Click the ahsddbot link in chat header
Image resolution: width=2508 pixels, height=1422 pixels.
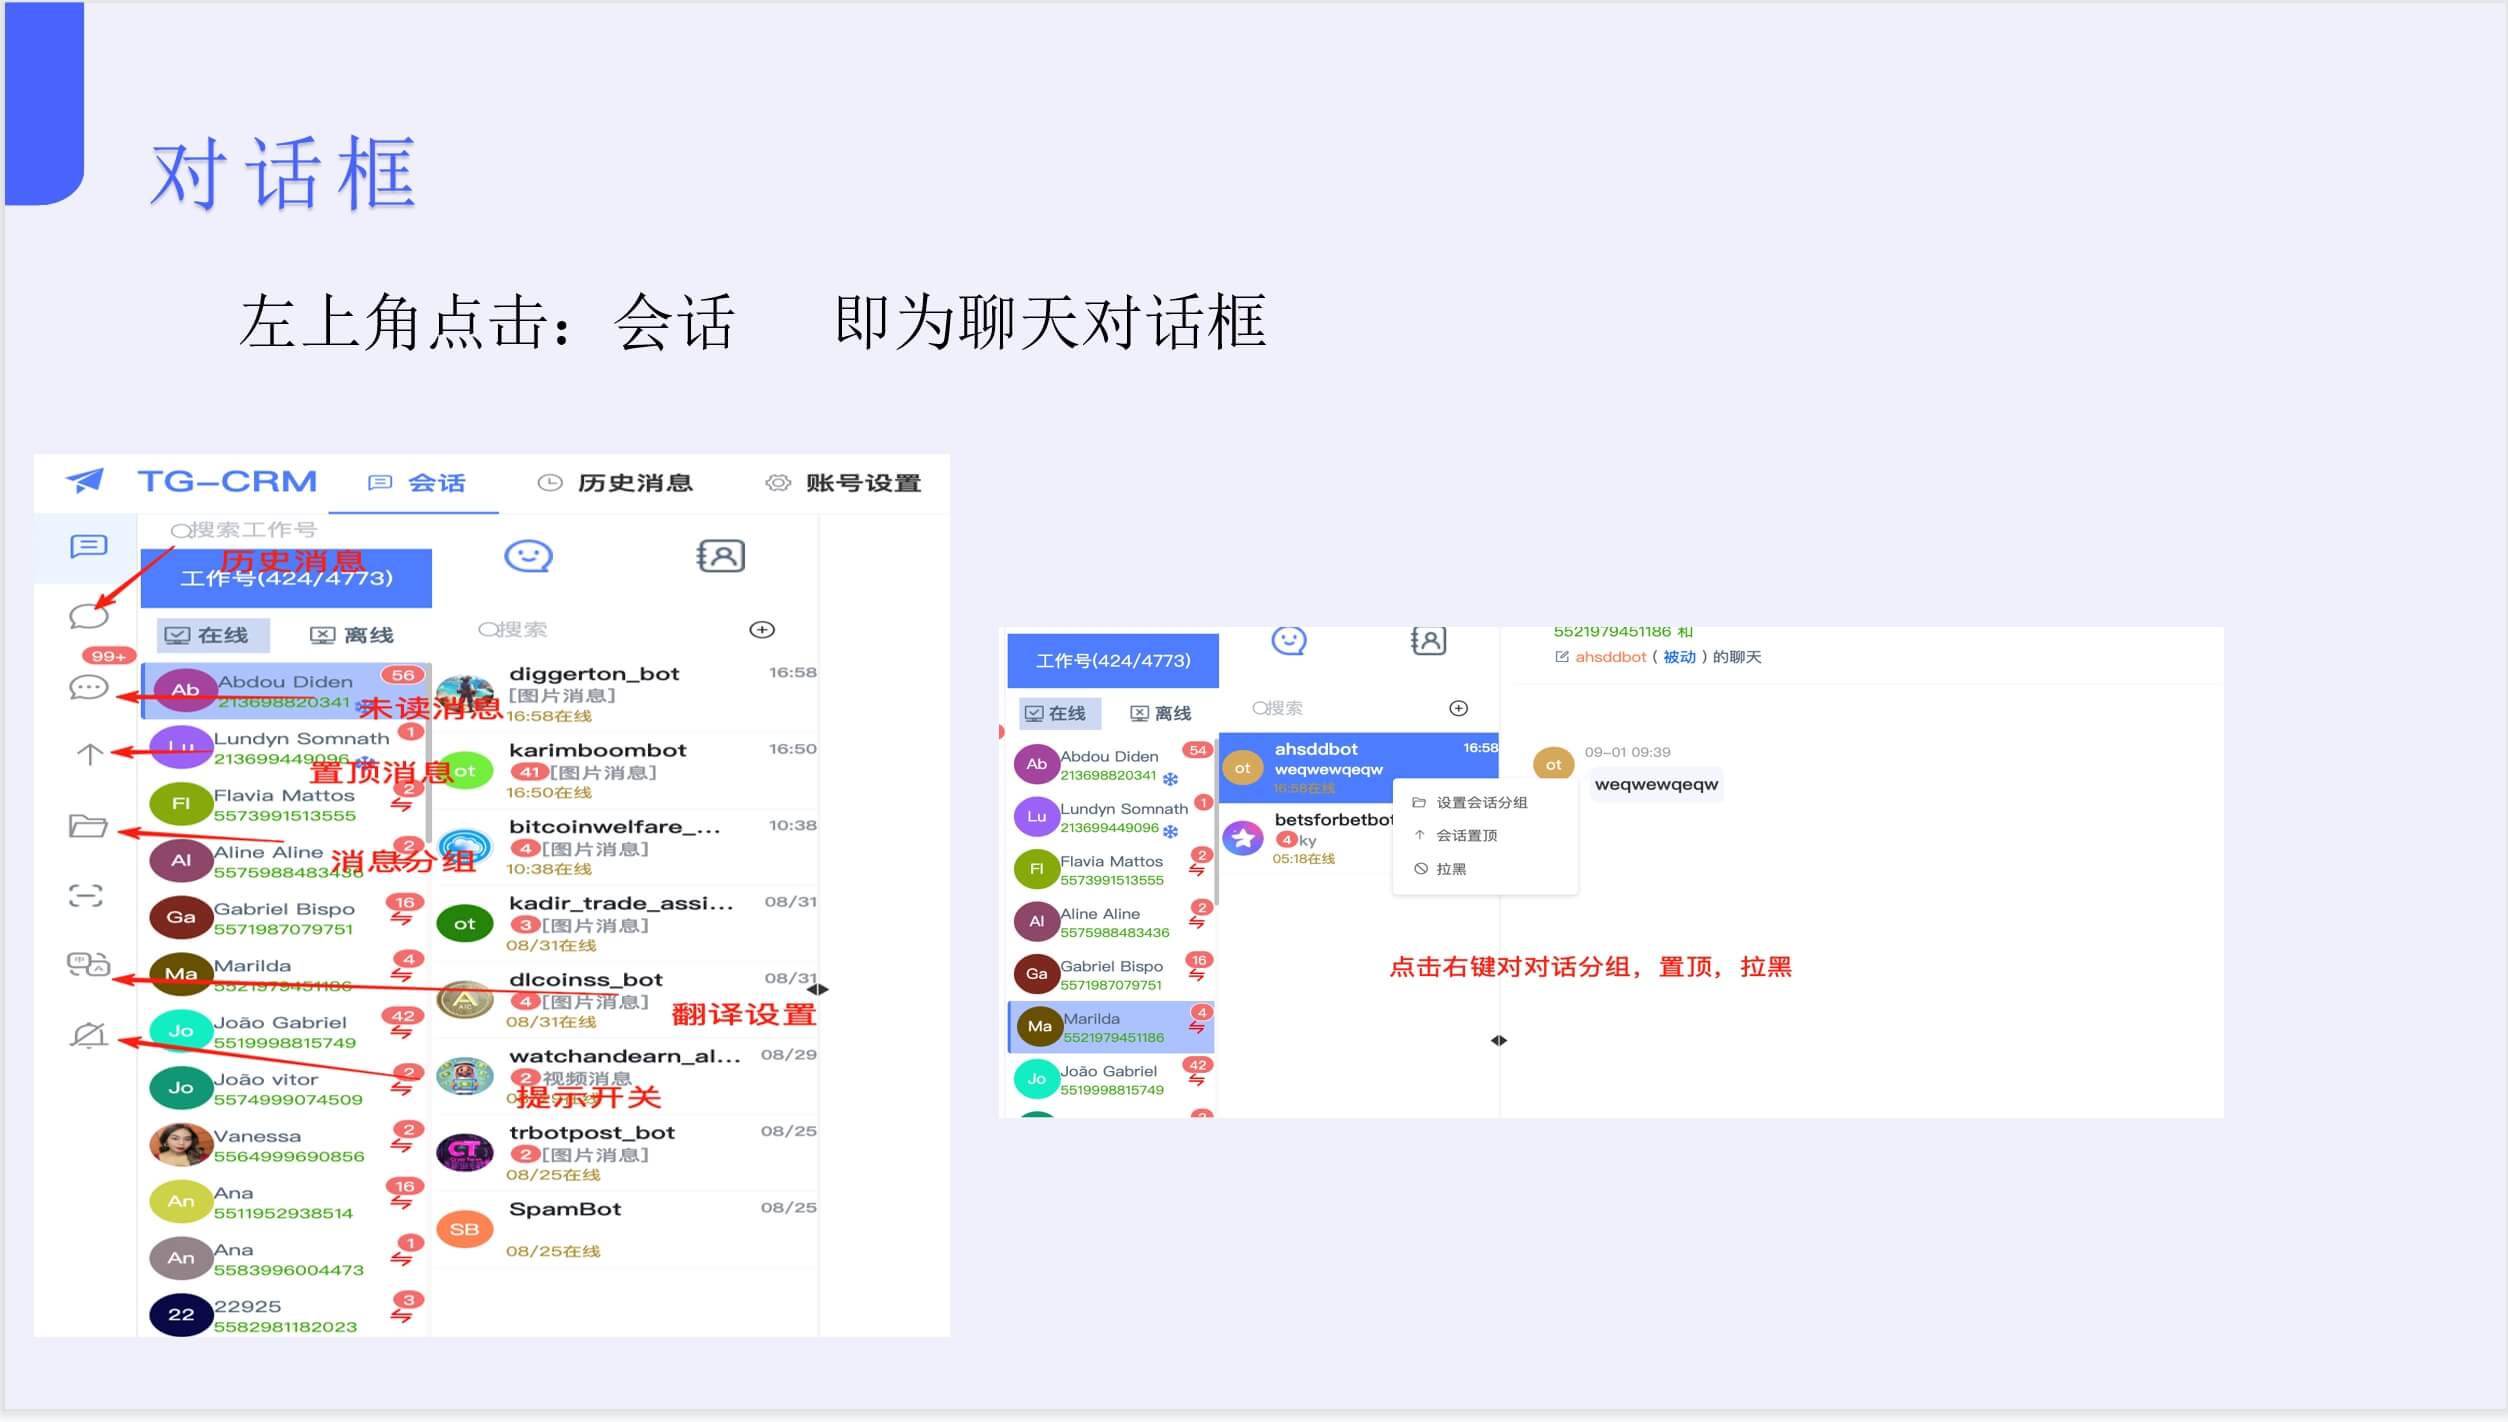click(1610, 657)
